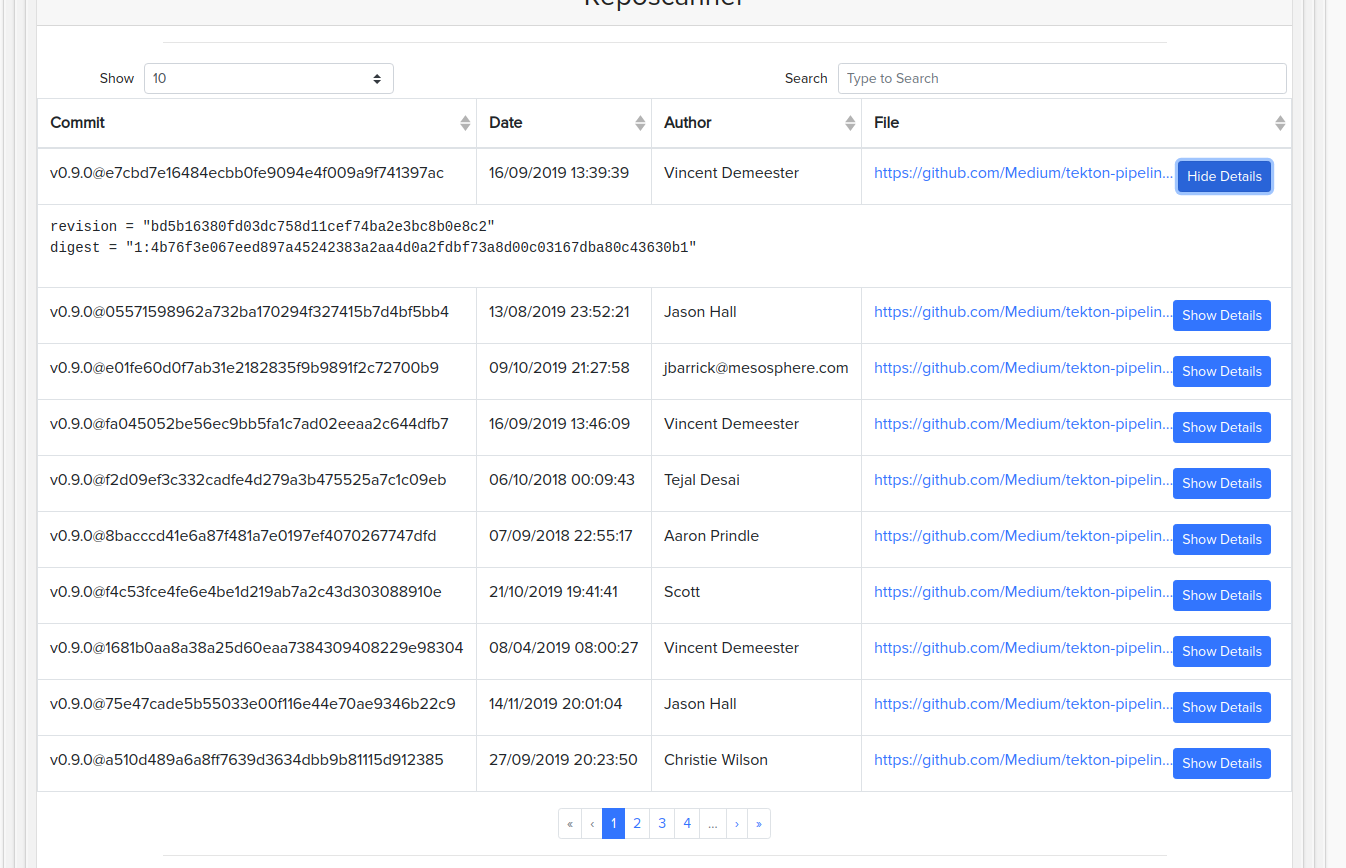Show details for Scott's commit row
Image resolution: width=1346 pixels, height=868 pixels.
[1221, 595]
